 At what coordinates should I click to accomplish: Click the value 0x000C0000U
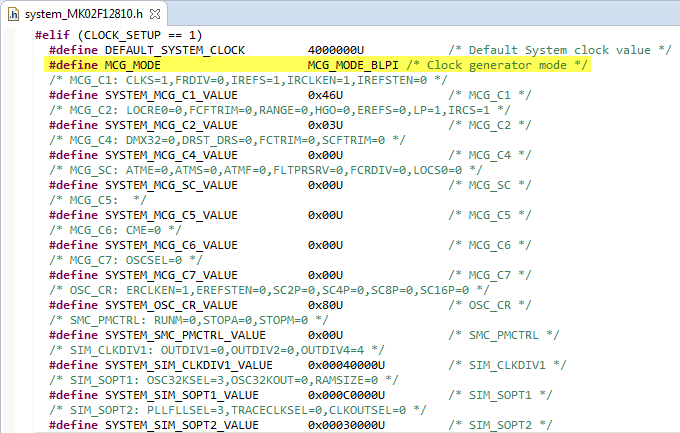click(346, 395)
